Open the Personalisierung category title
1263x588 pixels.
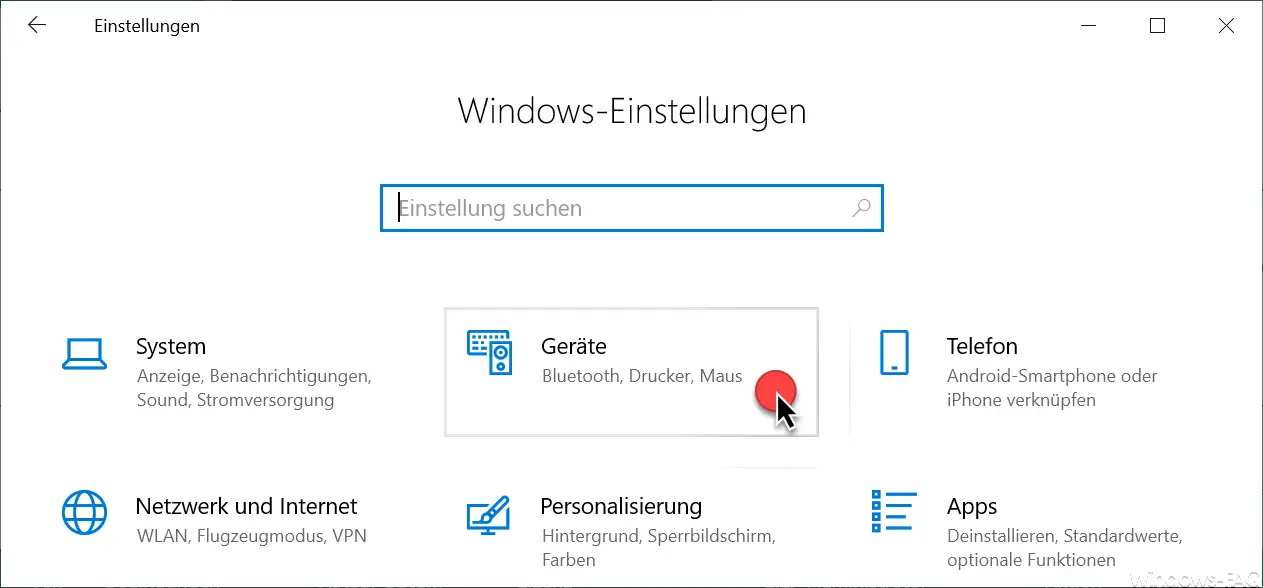(621, 506)
